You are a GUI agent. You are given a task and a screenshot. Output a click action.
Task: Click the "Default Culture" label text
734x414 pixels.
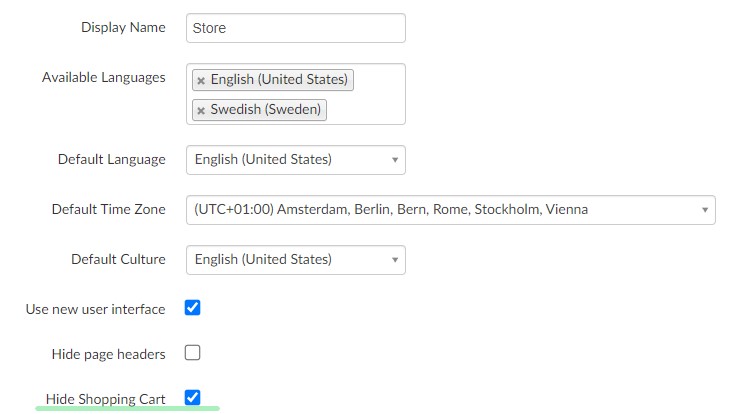coord(118,259)
